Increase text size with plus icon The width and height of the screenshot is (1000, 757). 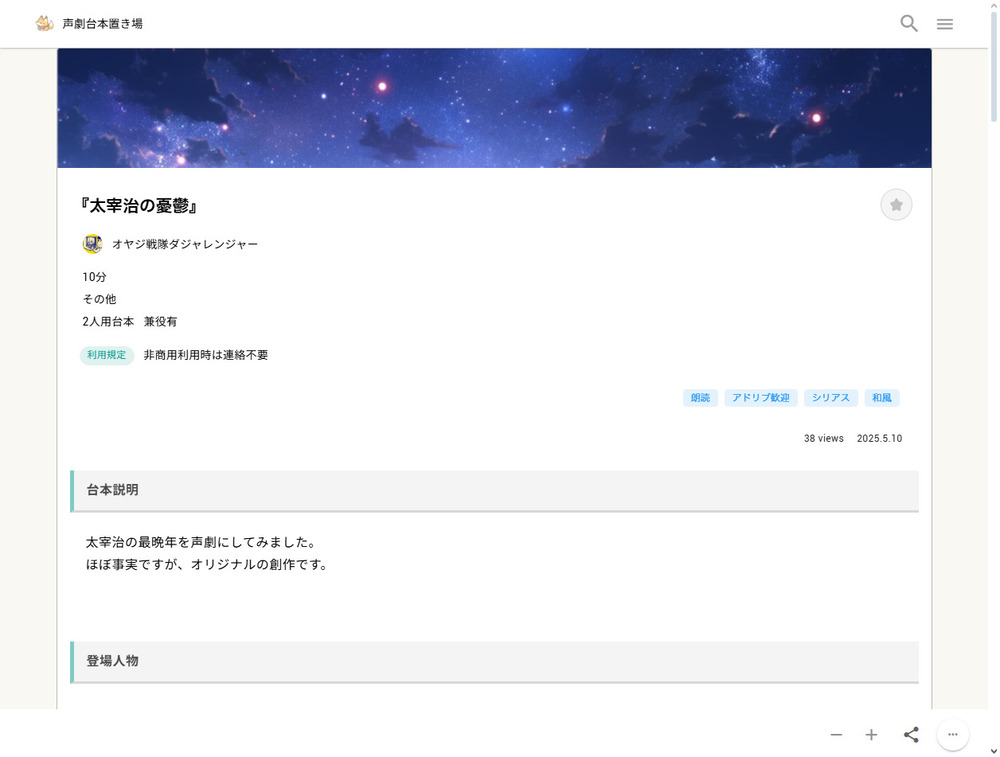coord(871,735)
